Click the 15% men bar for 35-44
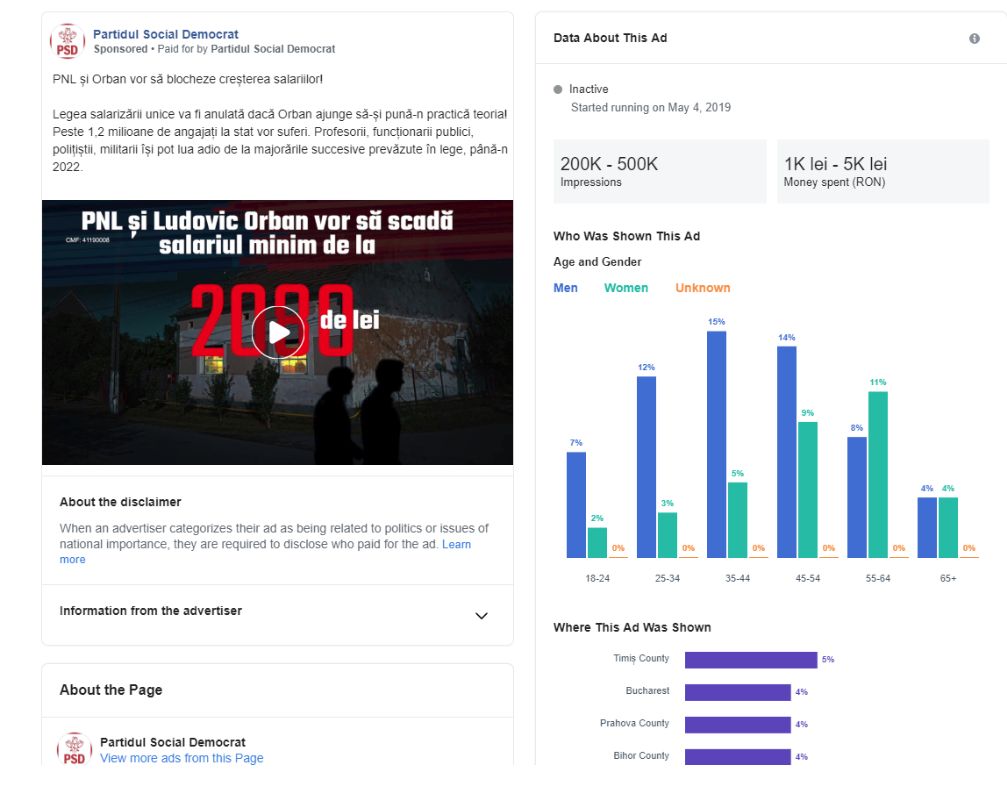Image resolution: width=1007 pixels, height=786 pixels. [x=716, y=444]
